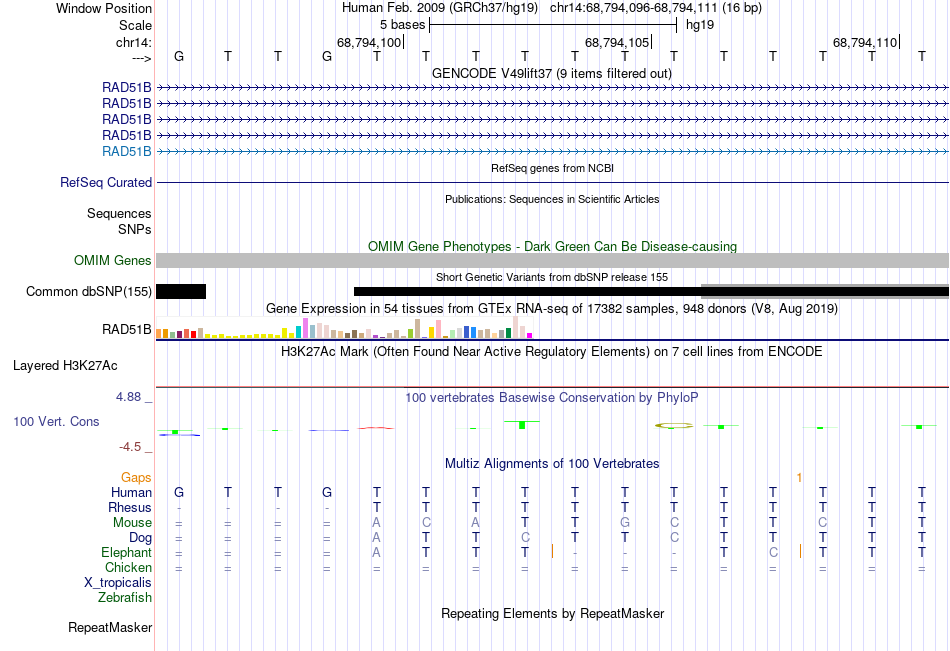Viewport: 950px width, 651px height.
Task: Click the 5 bases scale bar
Action: coord(553,25)
